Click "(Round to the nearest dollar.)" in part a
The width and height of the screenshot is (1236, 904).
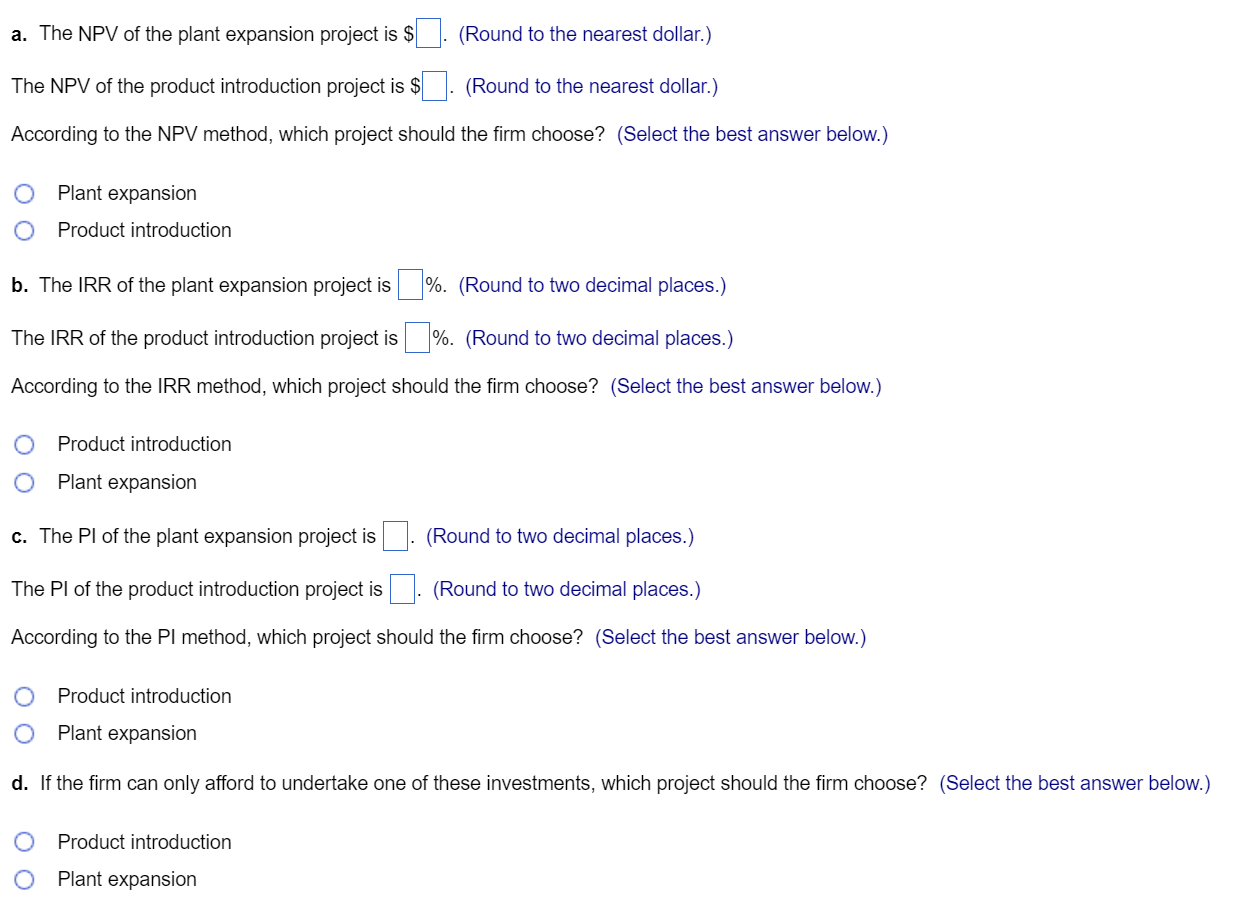click(584, 33)
